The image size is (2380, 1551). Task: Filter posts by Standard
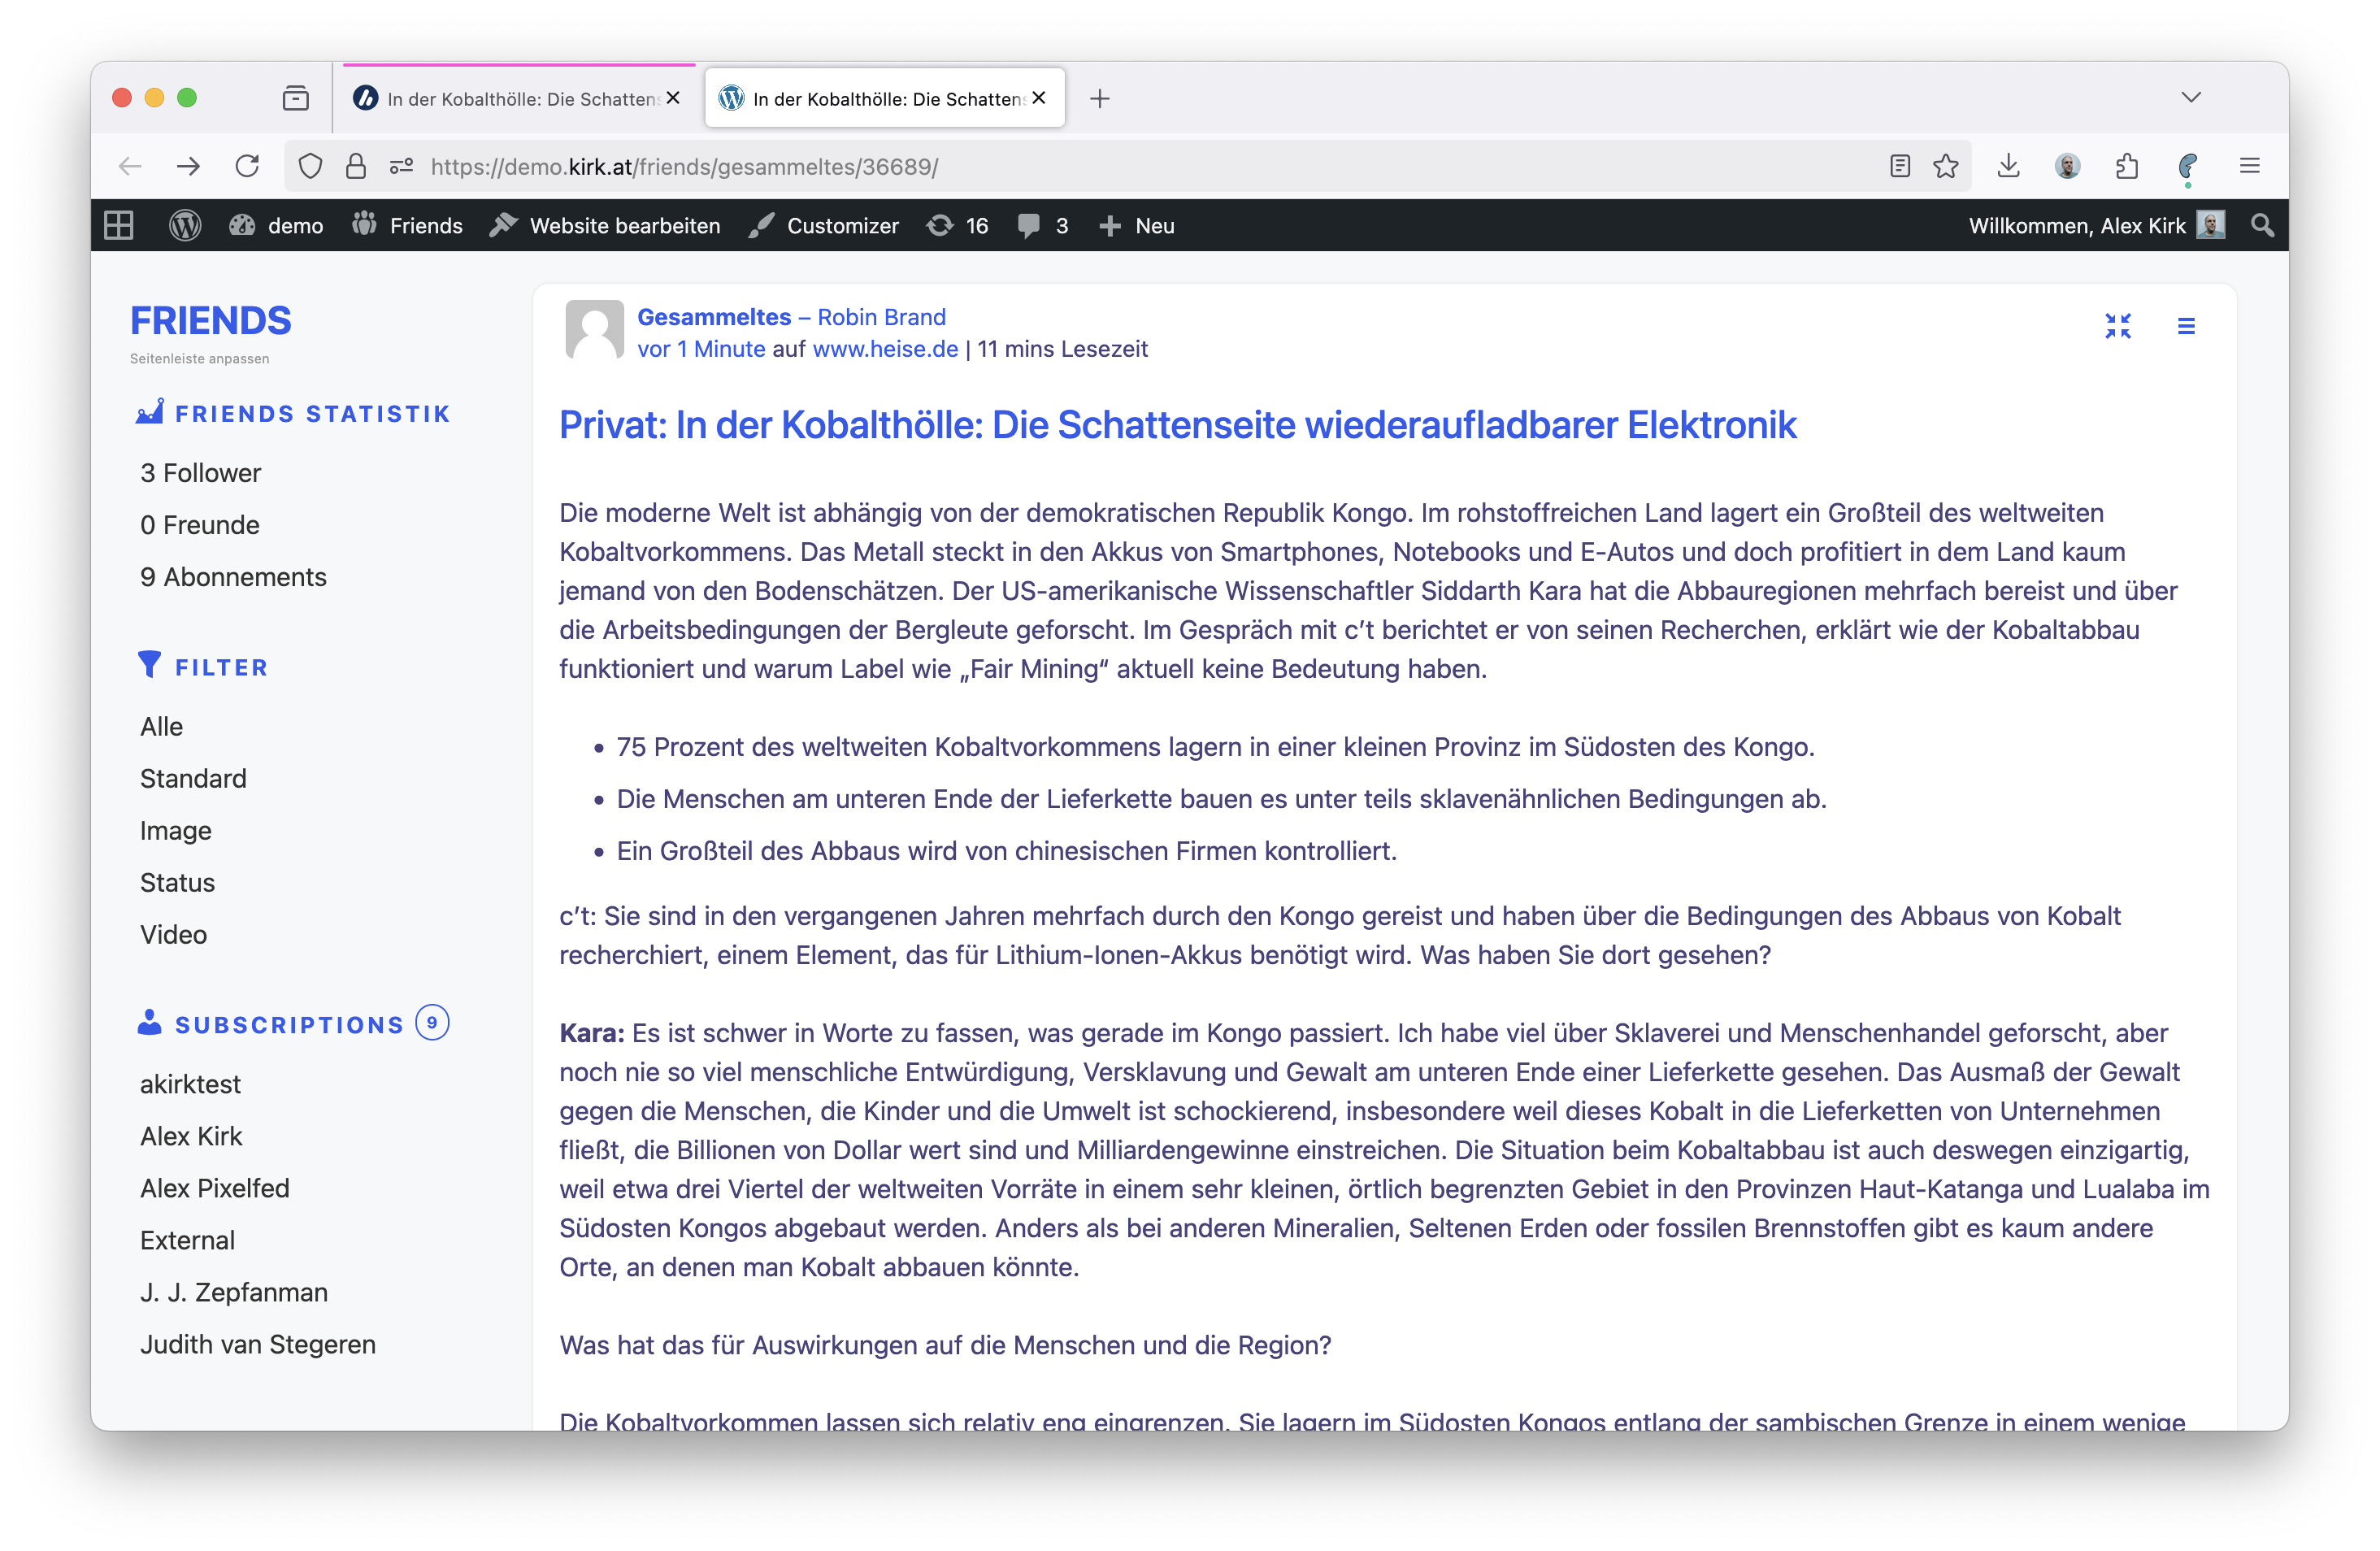[193, 778]
